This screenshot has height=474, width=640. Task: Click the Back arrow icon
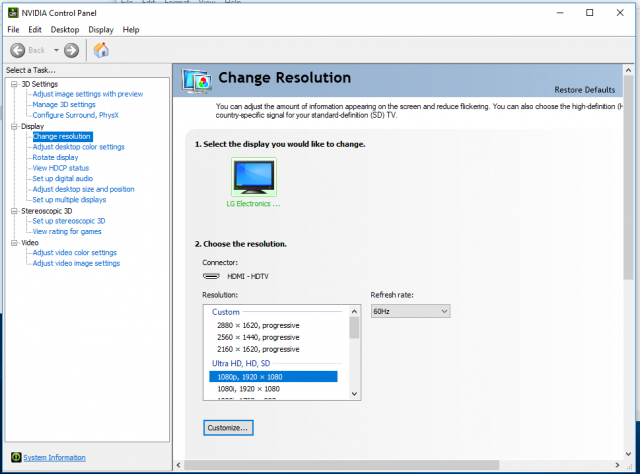point(18,50)
